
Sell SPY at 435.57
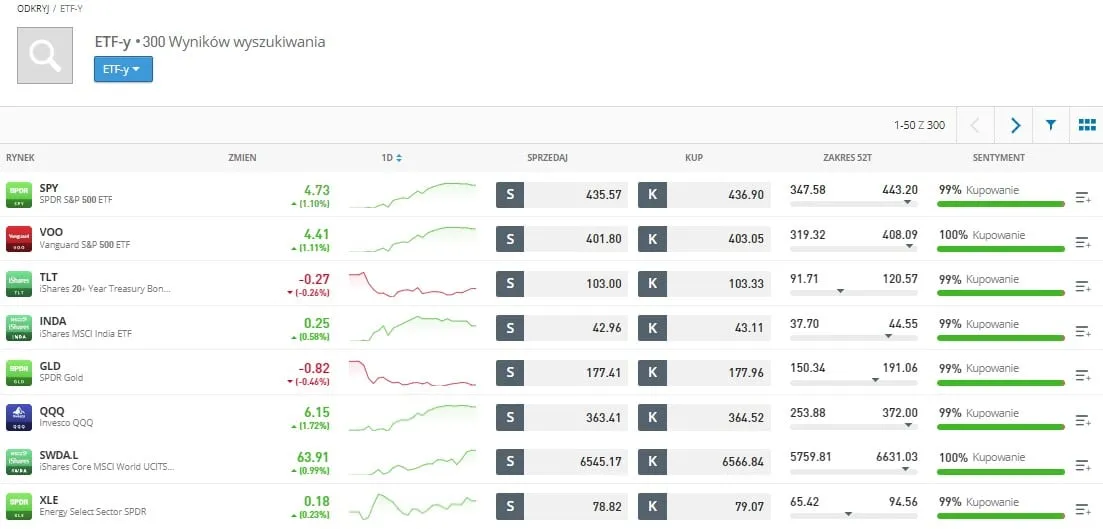point(562,195)
